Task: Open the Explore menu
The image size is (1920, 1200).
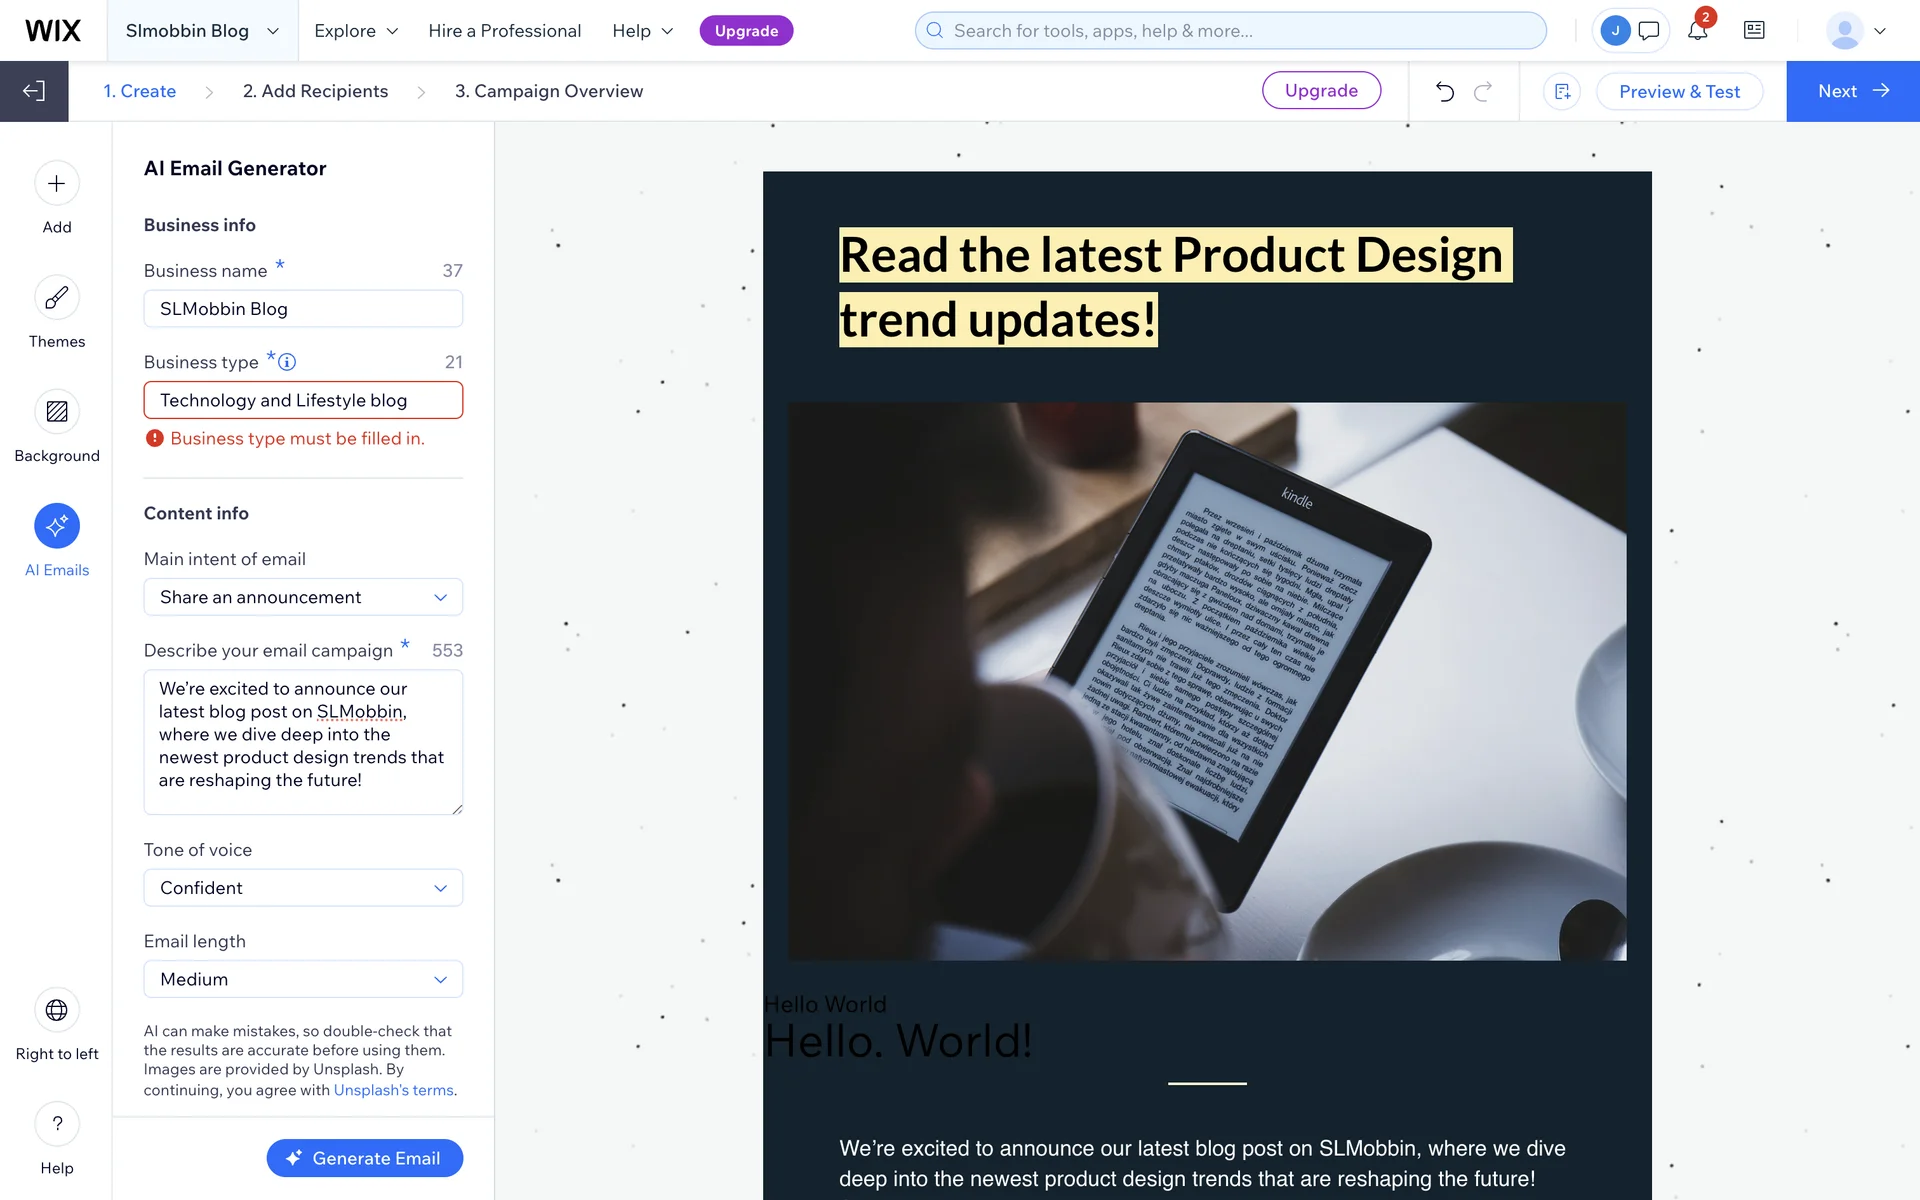Action: tap(356, 31)
